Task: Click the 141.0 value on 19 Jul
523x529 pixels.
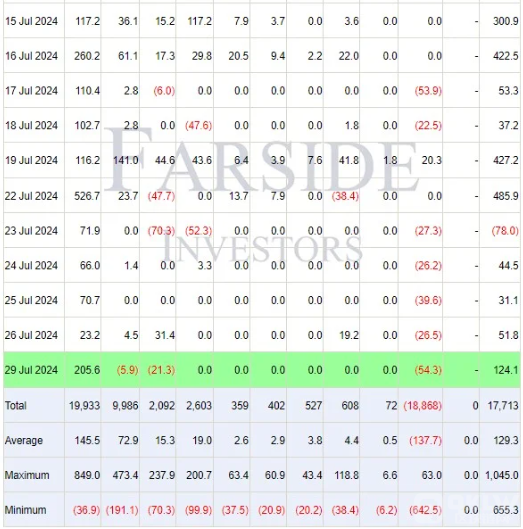Action: [126, 160]
